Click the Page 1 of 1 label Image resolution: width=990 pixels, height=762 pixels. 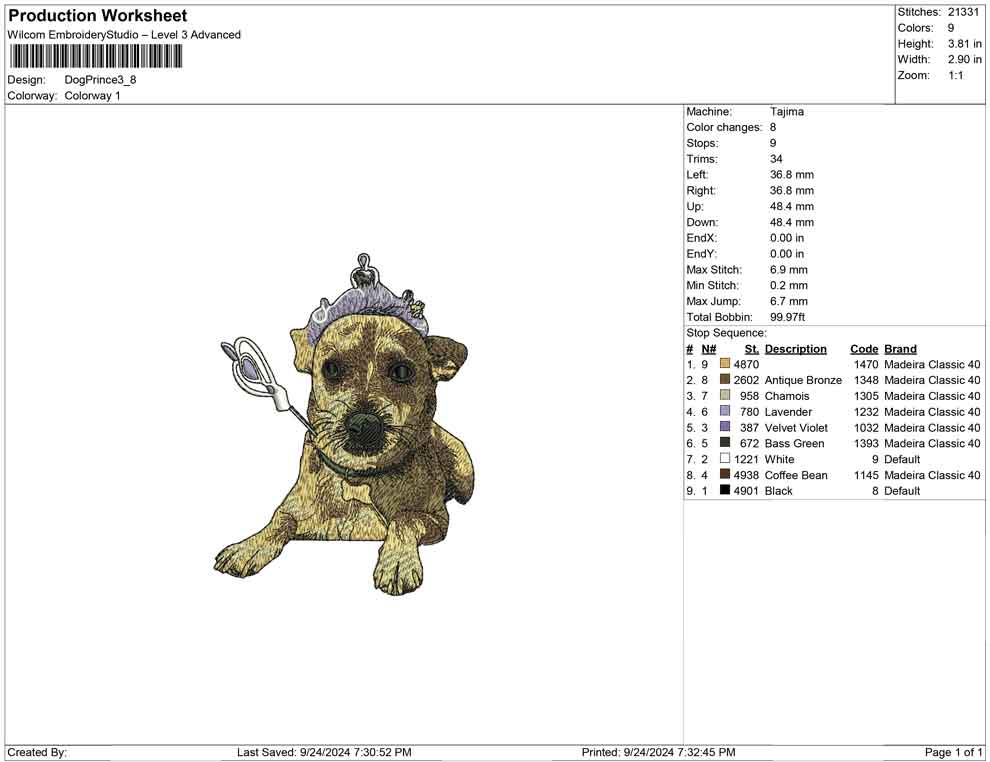click(x=953, y=752)
